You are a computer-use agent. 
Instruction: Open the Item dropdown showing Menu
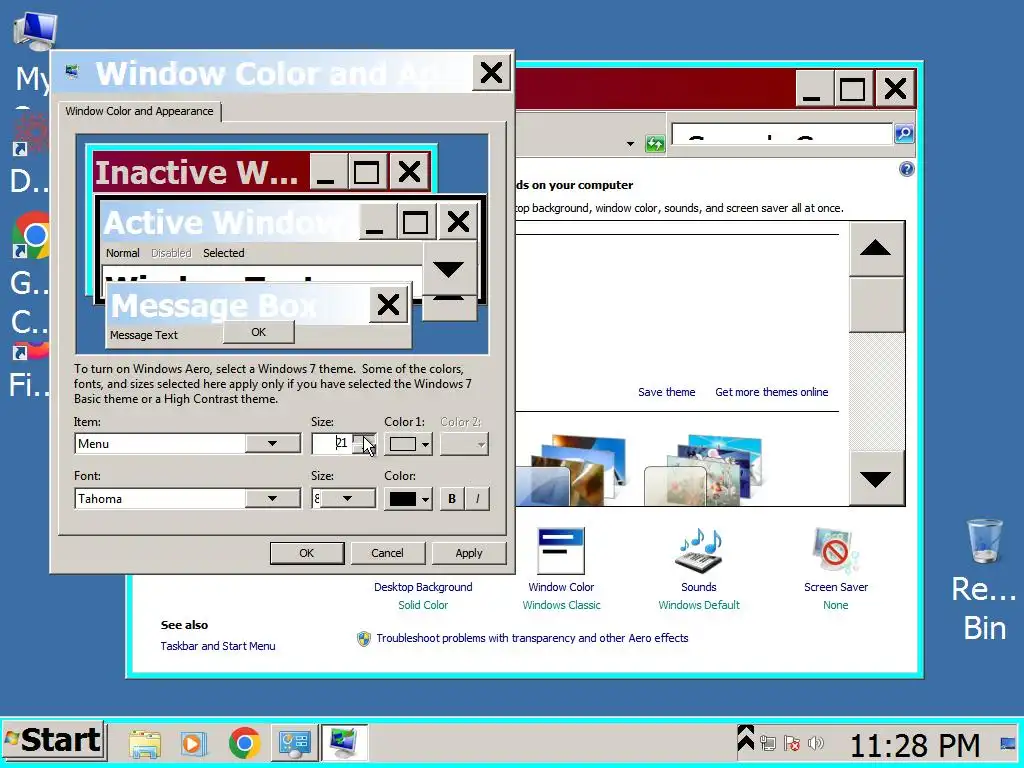tap(187, 443)
